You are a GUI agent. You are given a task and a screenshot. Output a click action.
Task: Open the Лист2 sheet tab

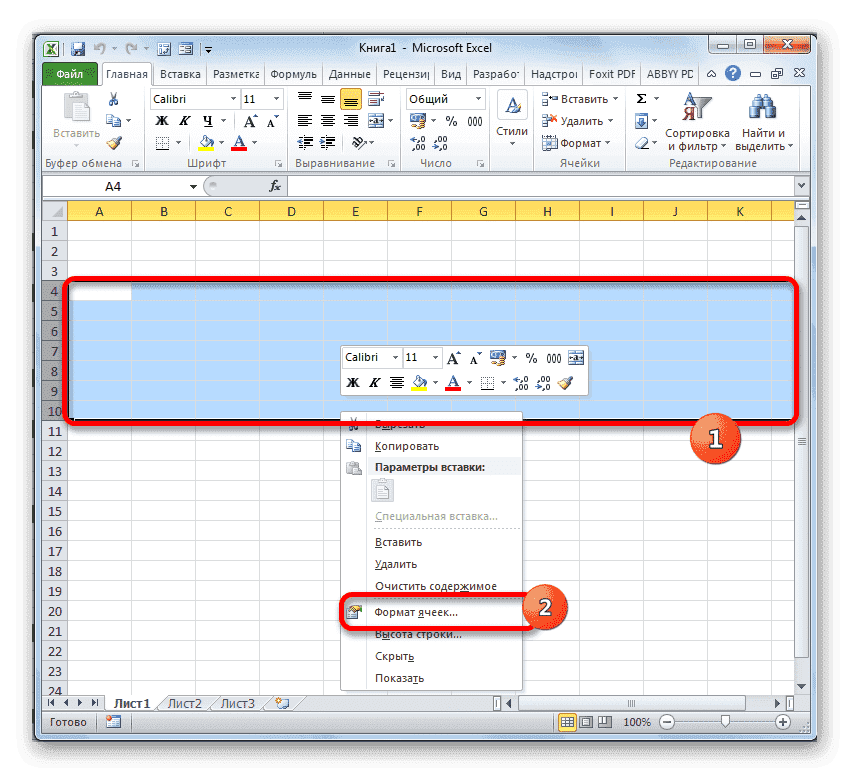(183, 703)
